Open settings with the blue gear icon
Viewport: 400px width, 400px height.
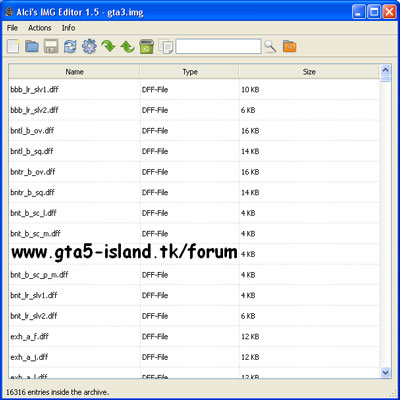point(89,46)
